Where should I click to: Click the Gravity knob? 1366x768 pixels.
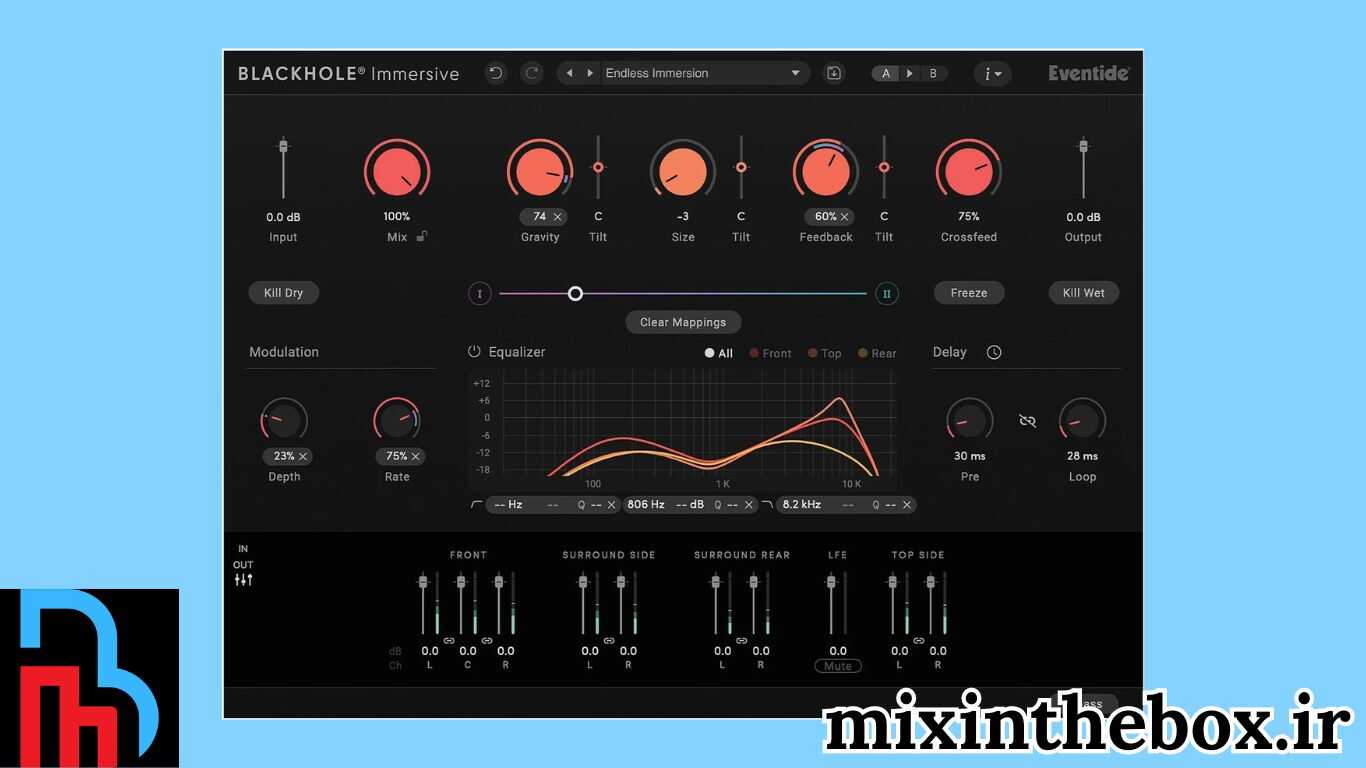click(540, 171)
